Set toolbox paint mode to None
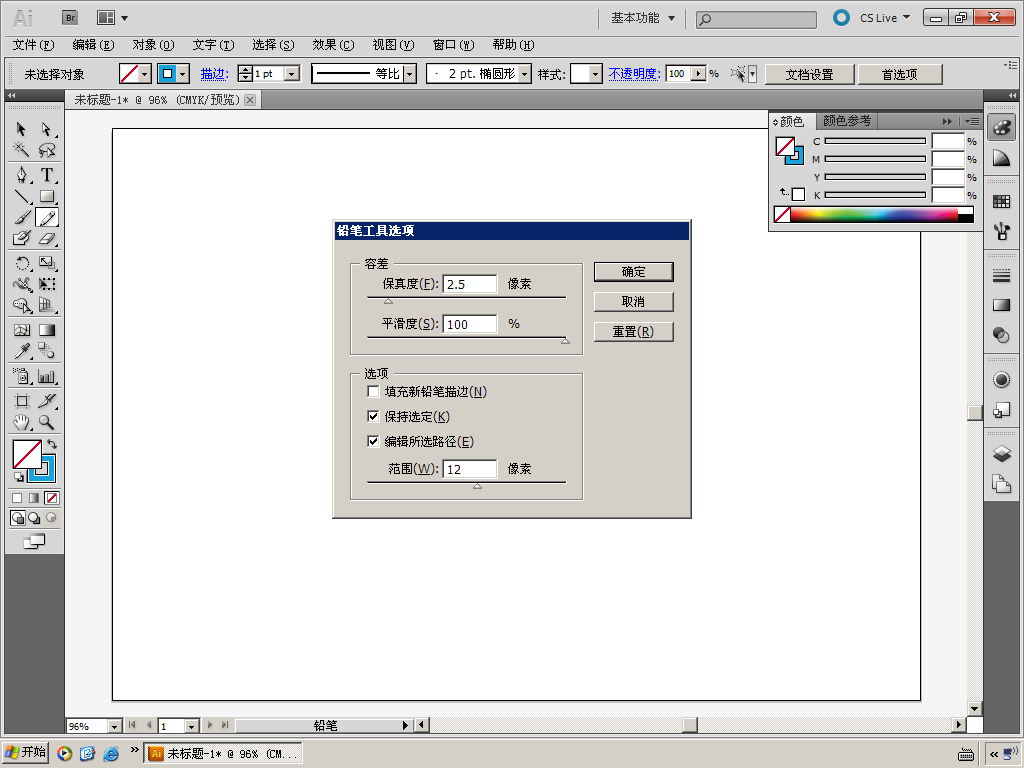 (52, 498)
